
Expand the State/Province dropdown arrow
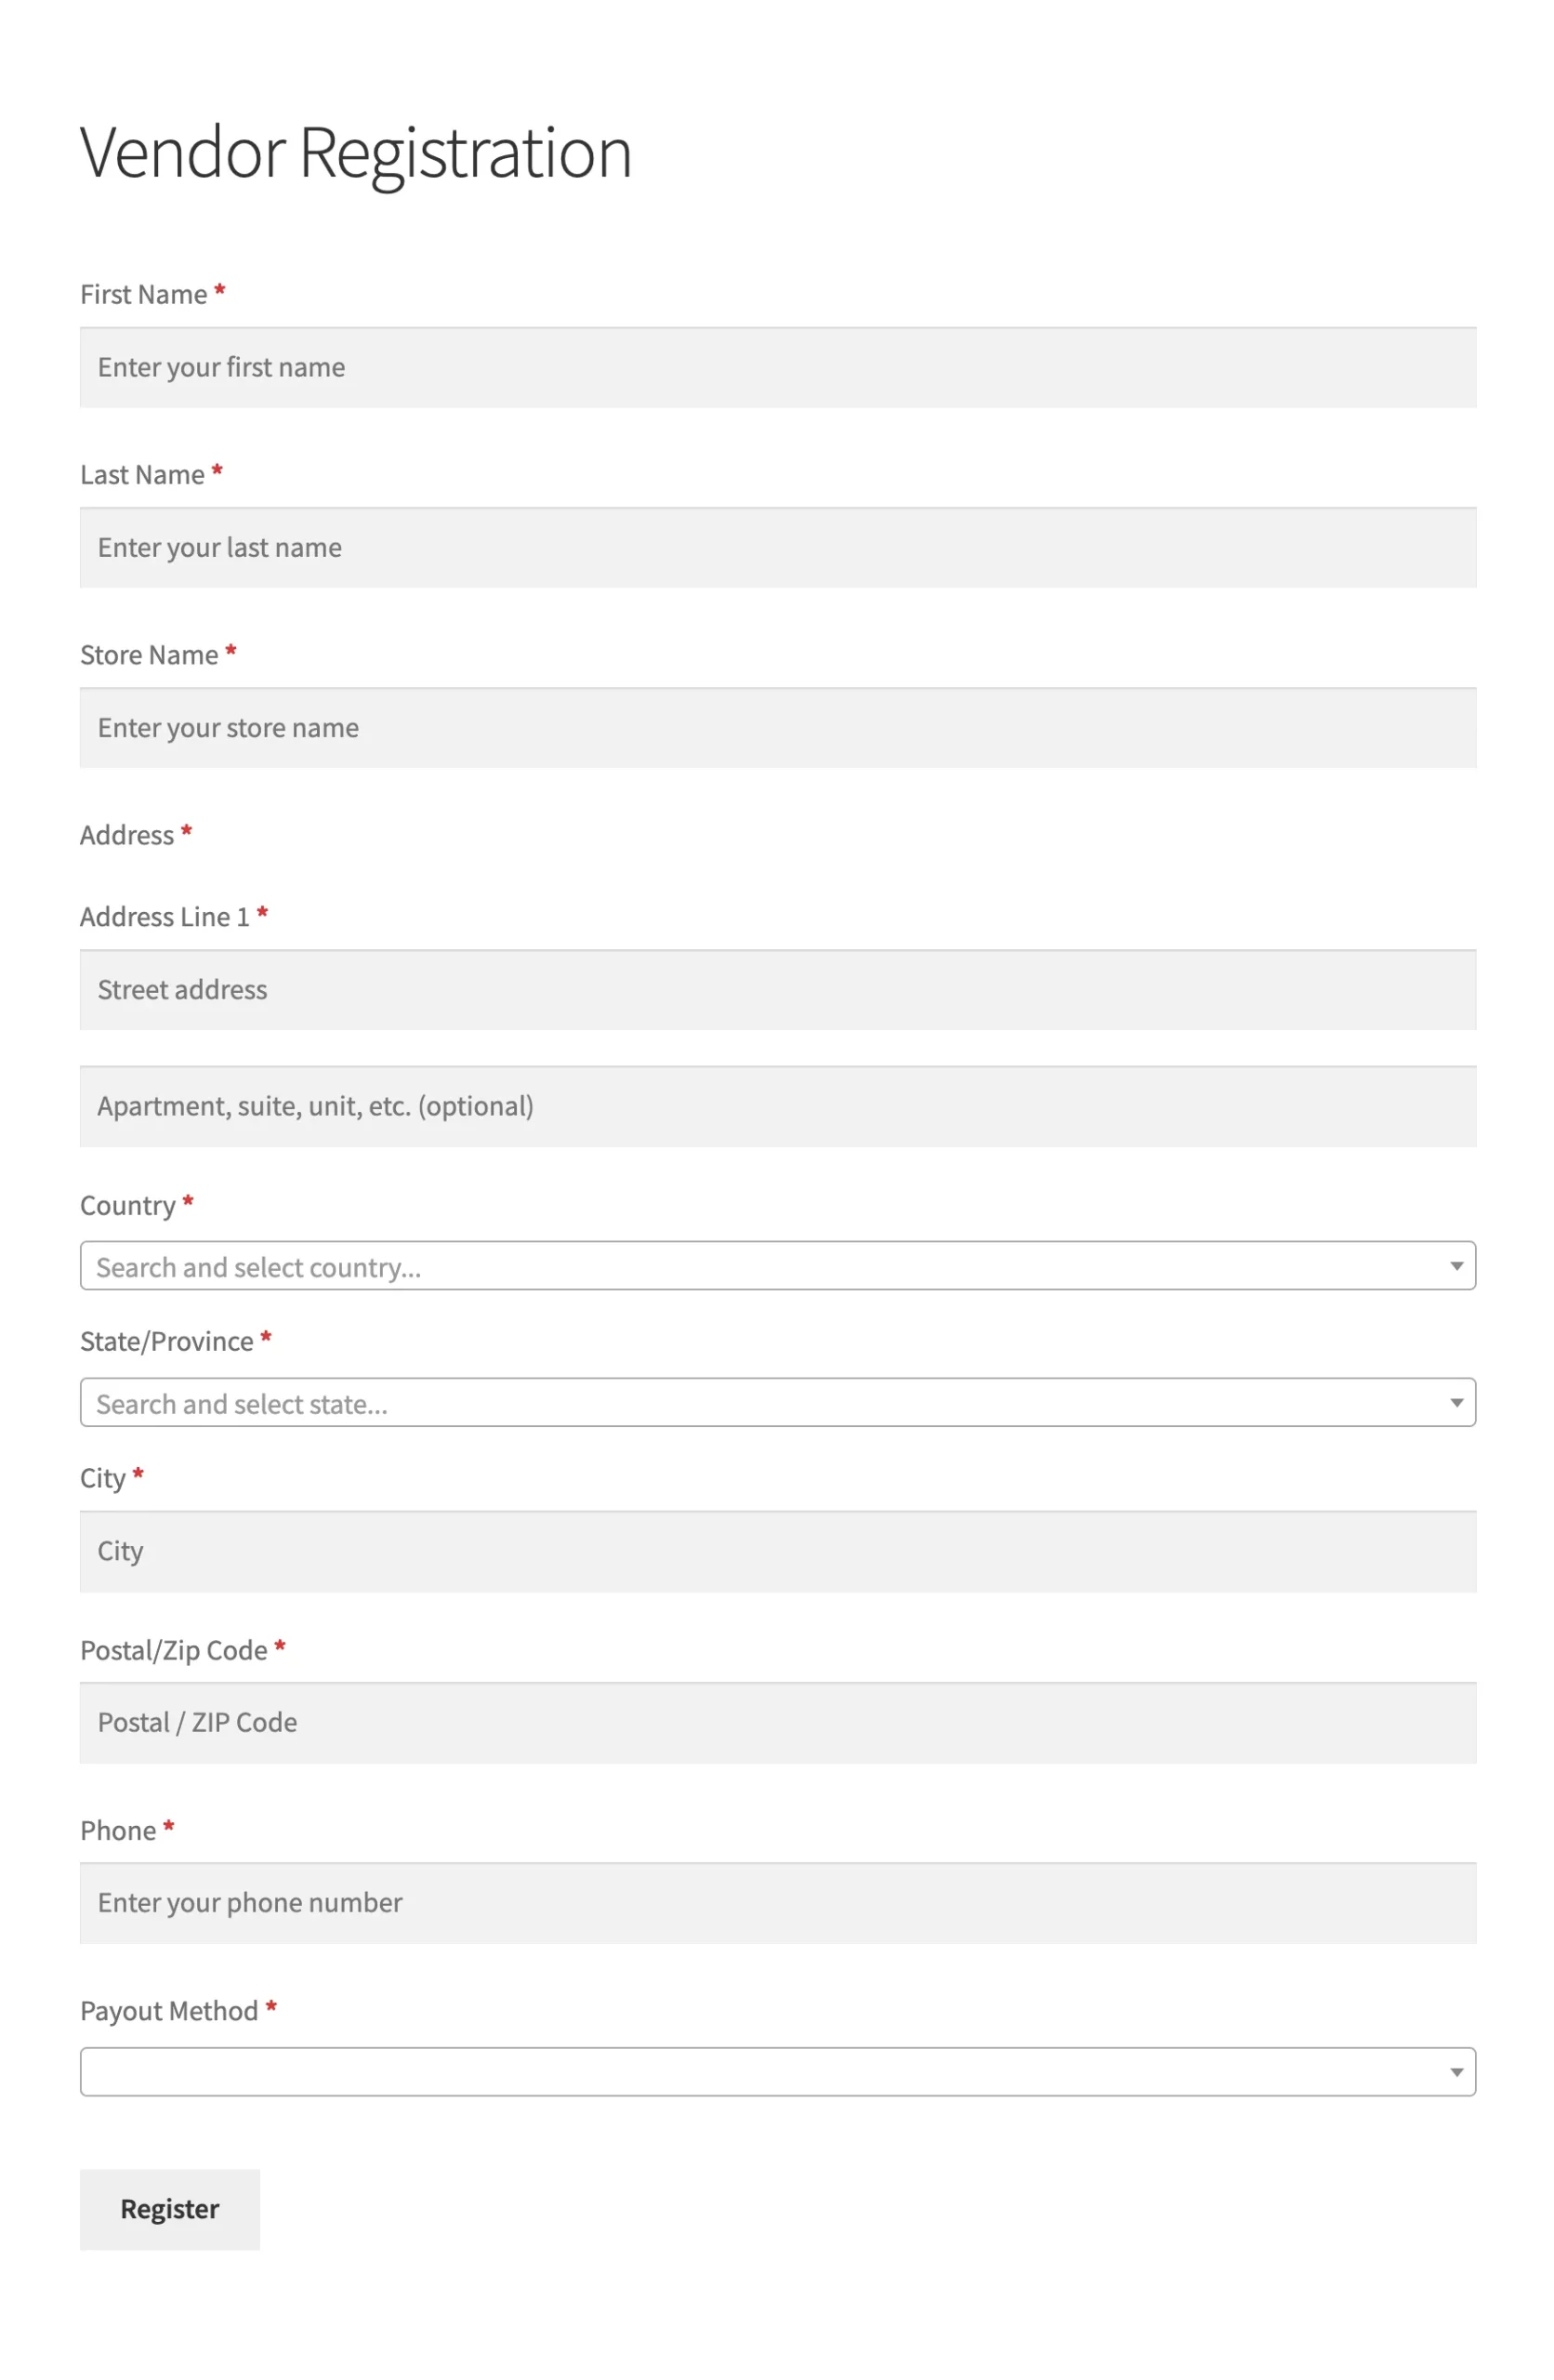click(1456, 1402)
